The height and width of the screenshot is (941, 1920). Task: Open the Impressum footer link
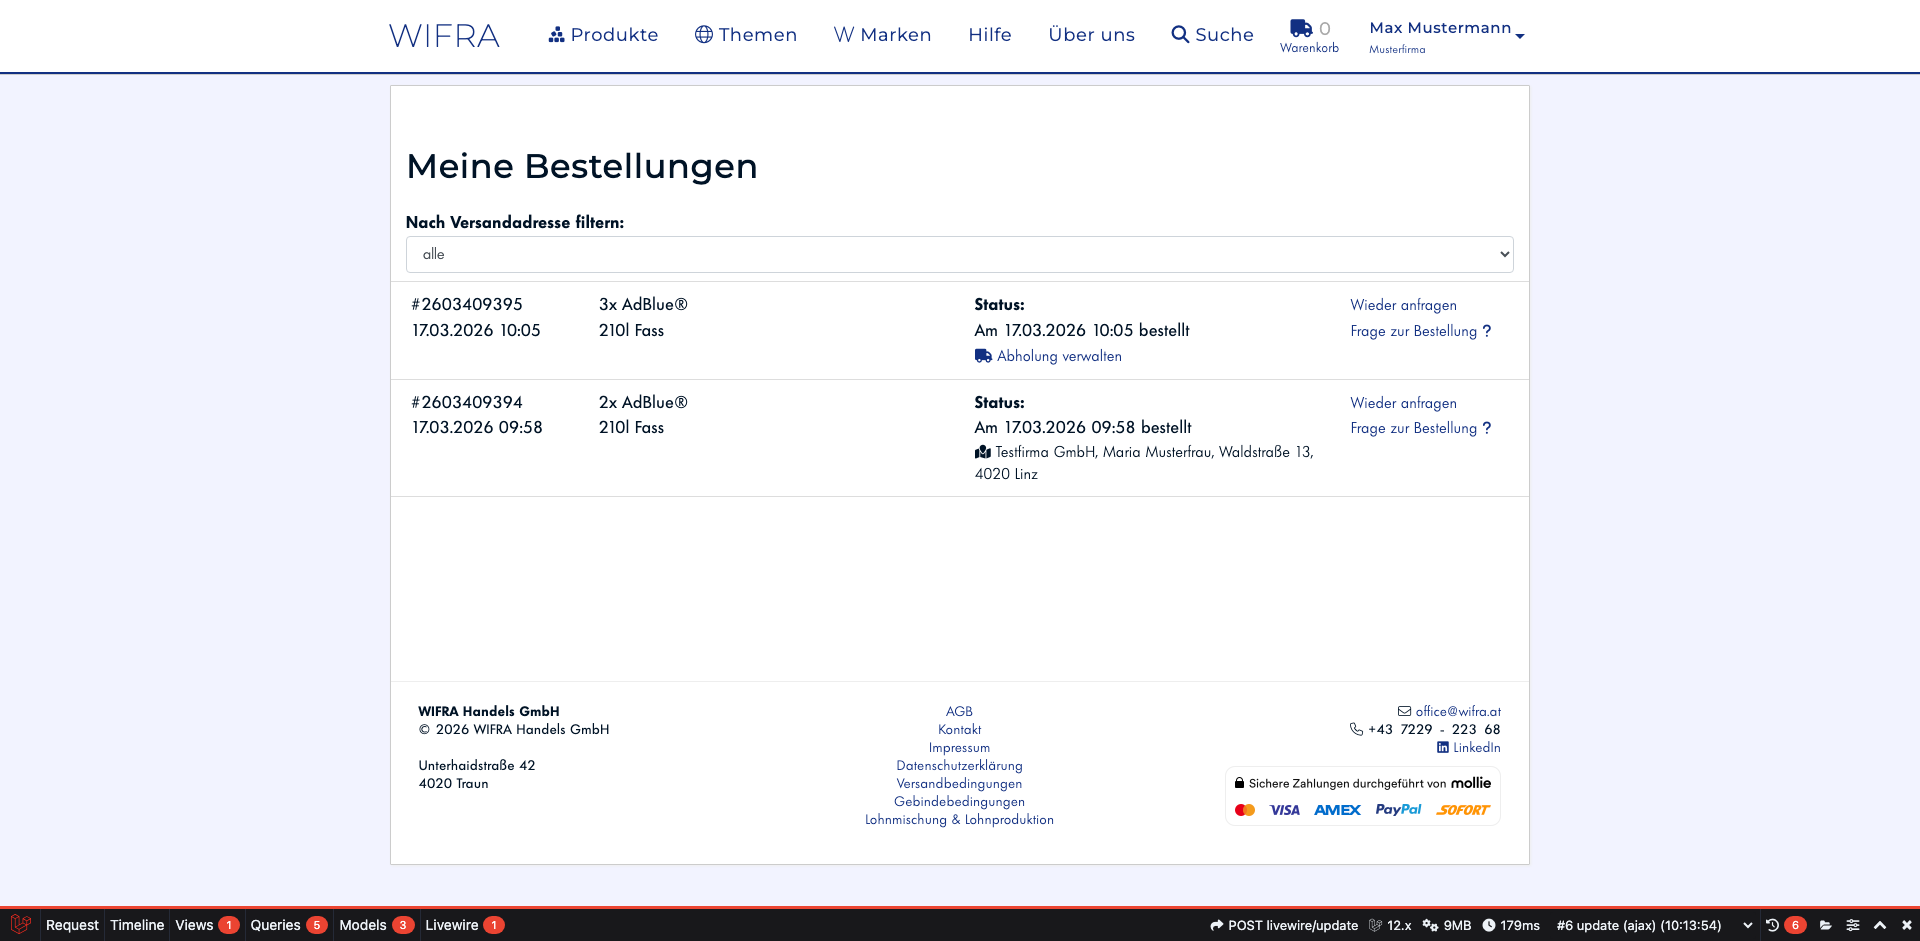959,747
